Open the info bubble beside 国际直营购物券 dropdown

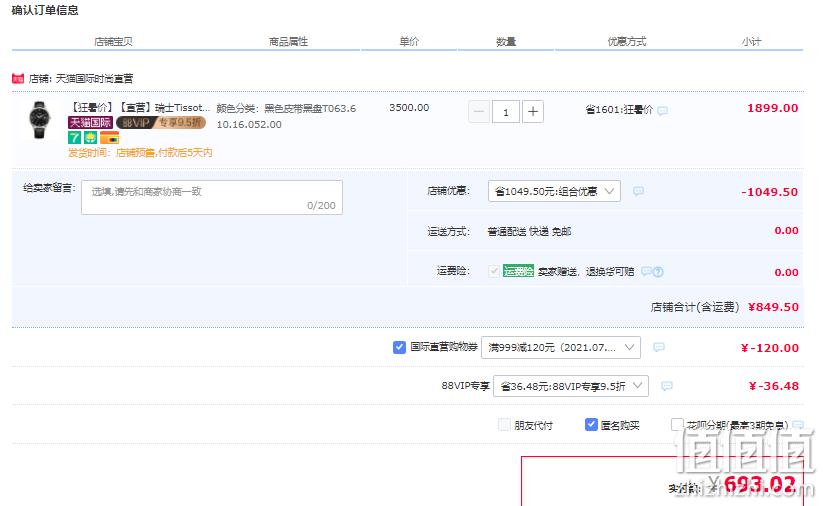658,347
